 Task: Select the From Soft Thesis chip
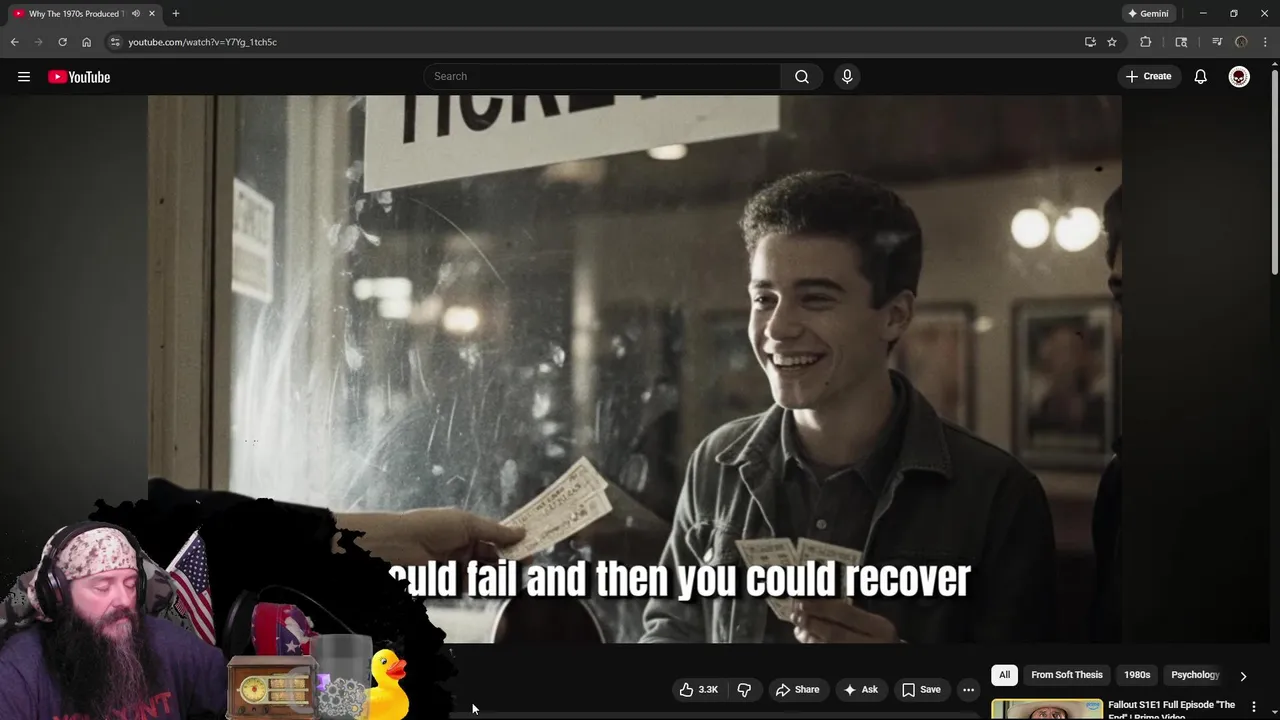1067,675
